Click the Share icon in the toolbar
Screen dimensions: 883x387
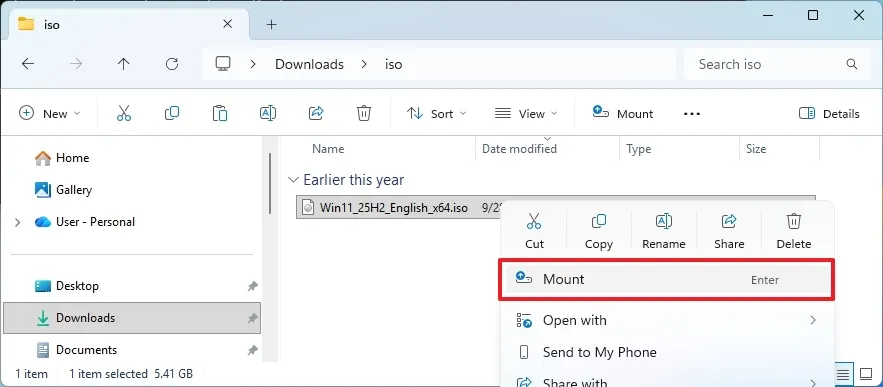pyautogui.click(x=316, y=114)
